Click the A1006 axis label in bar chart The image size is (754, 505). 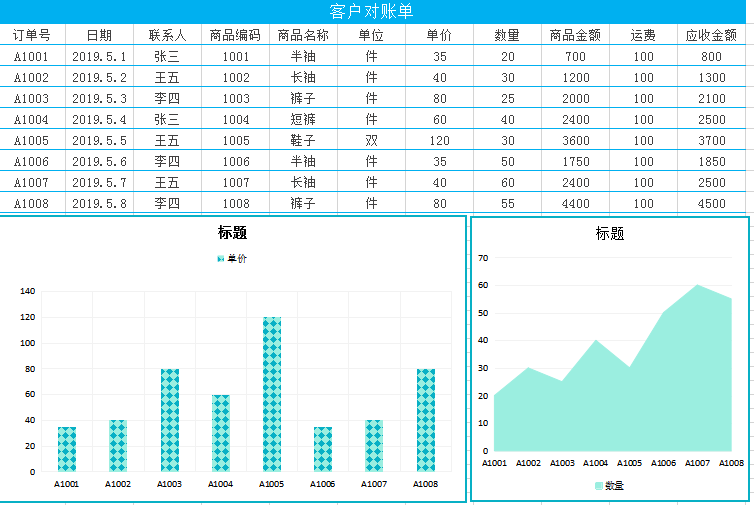pos(323,484)
